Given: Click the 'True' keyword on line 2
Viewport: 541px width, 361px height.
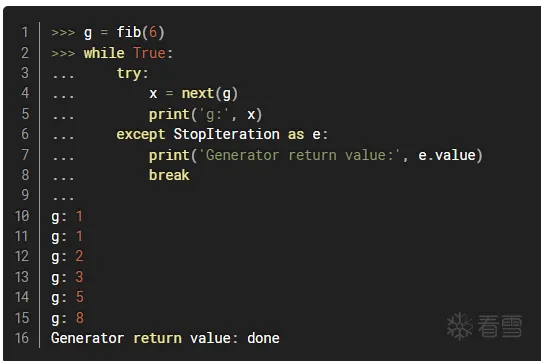Looking at the screenshot, I should coord(149,53).
